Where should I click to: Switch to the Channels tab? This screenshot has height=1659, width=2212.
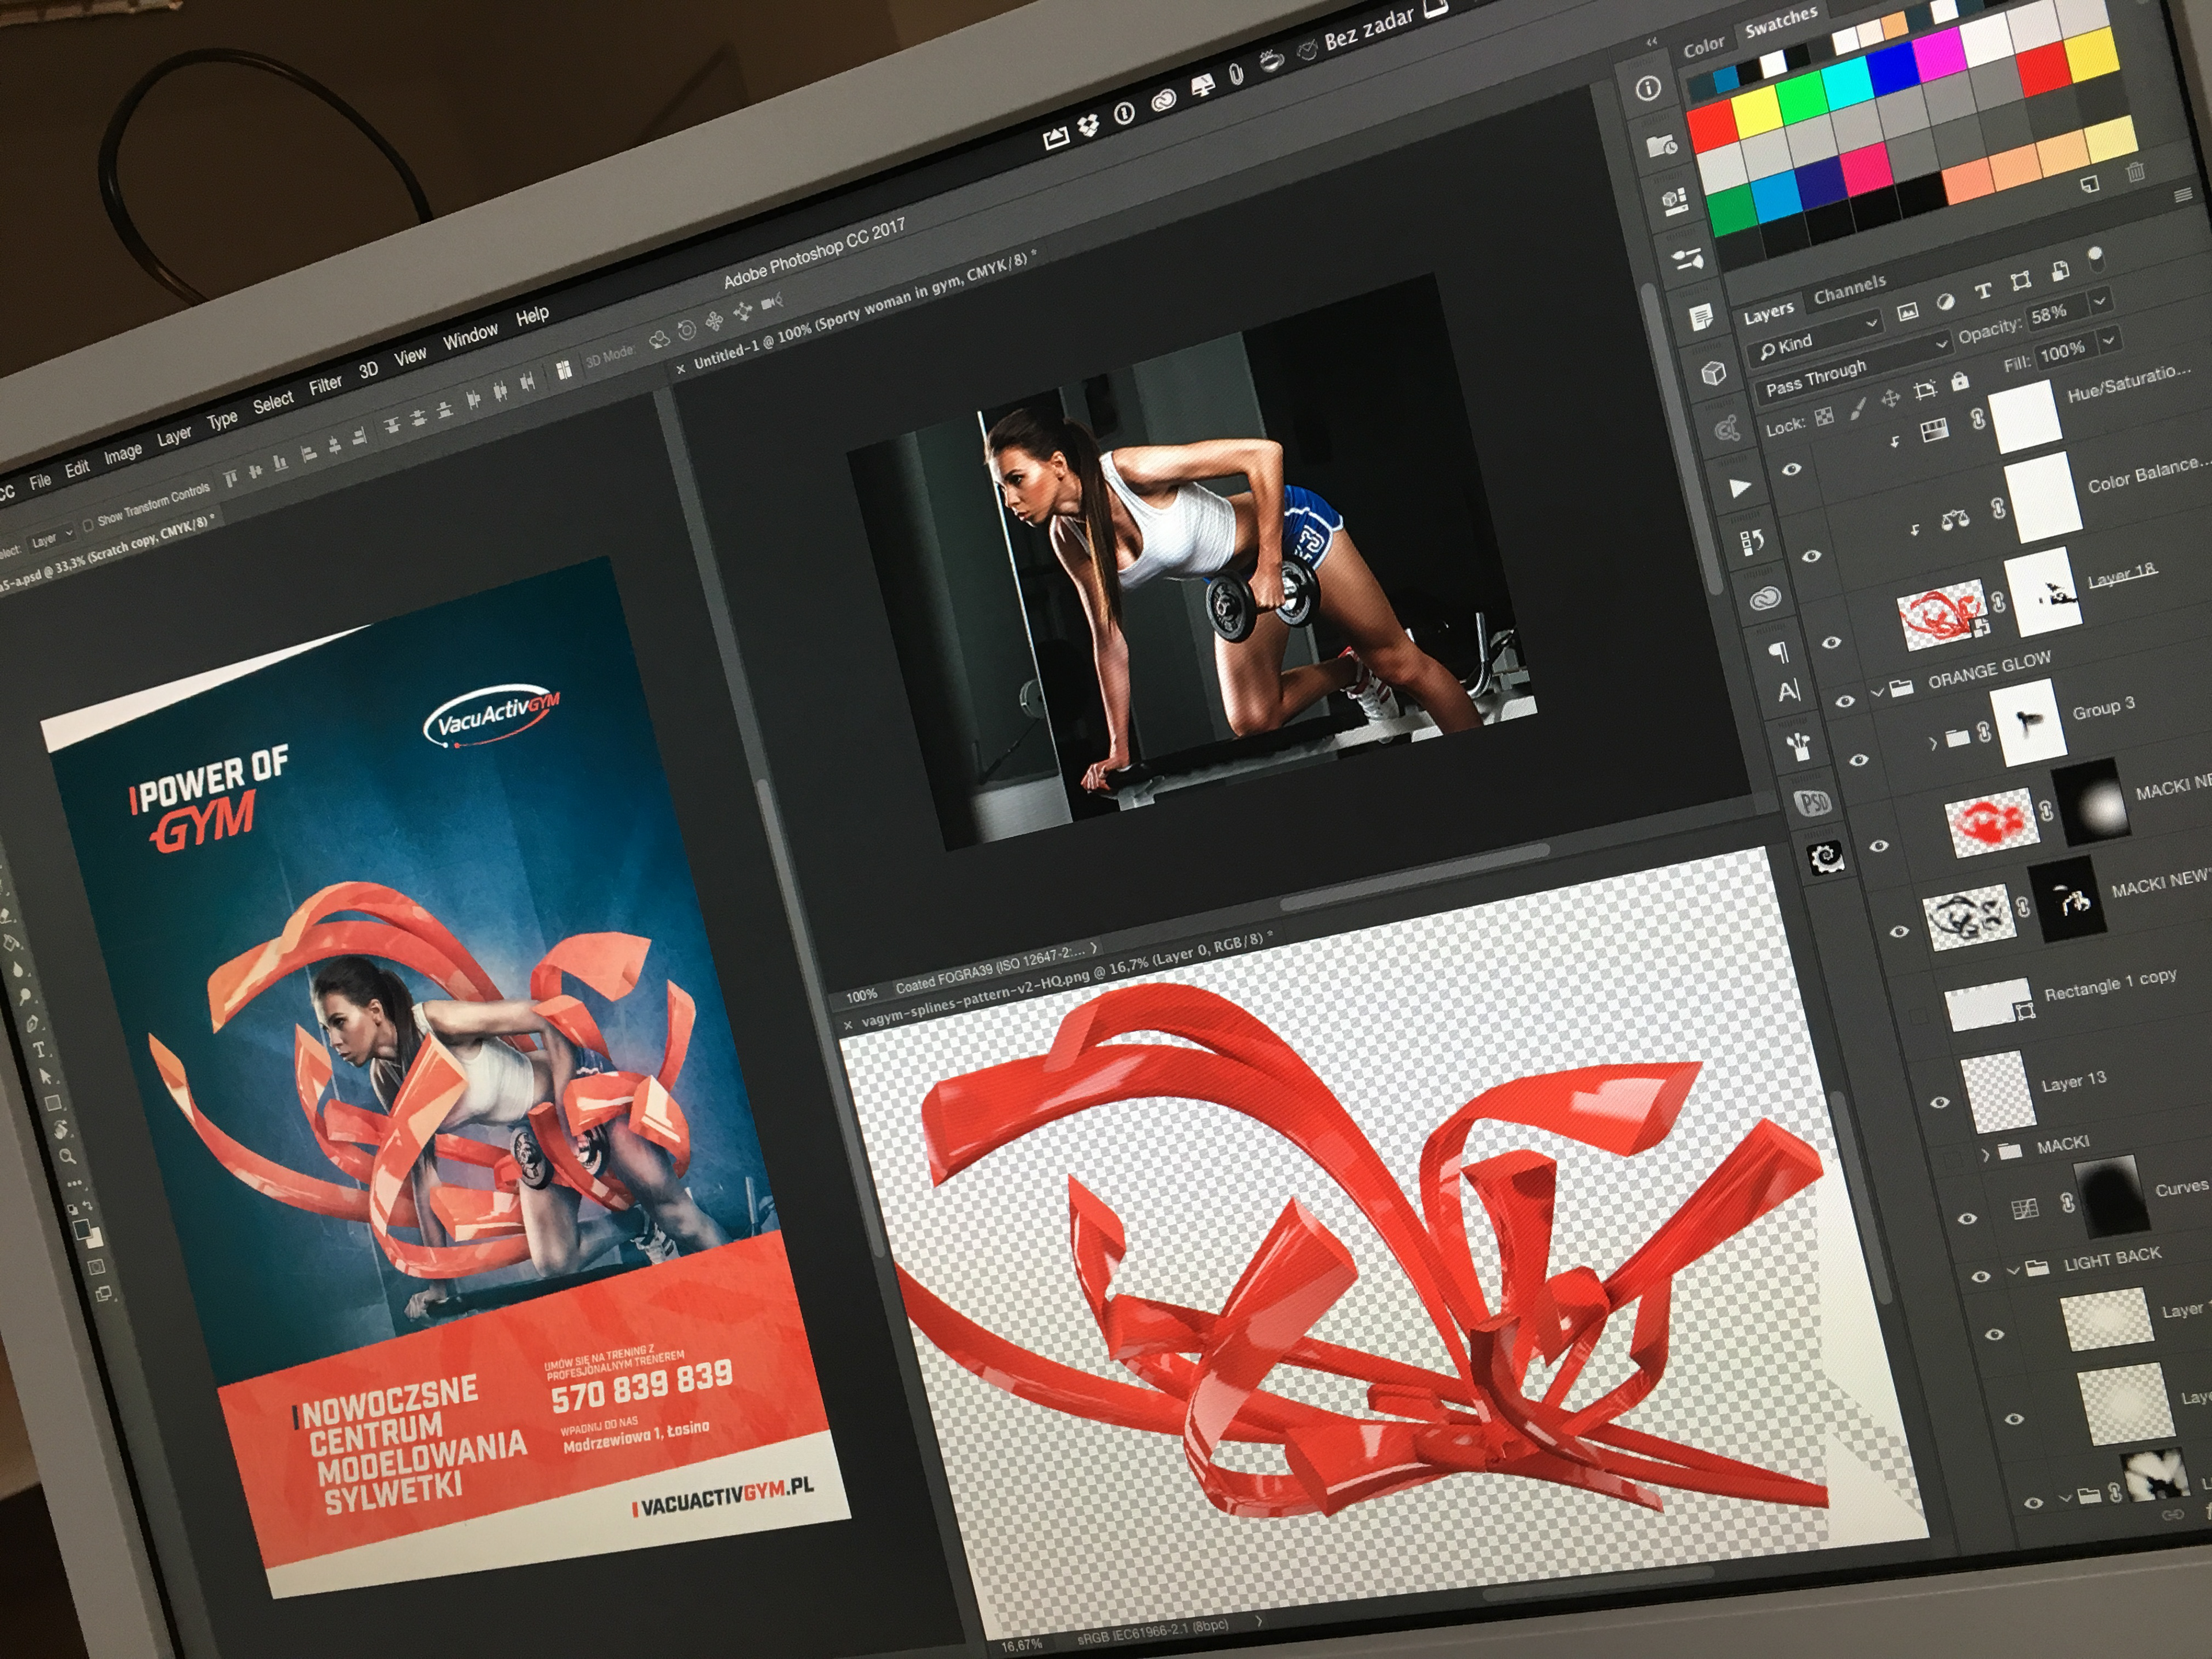click(1849, 291)
